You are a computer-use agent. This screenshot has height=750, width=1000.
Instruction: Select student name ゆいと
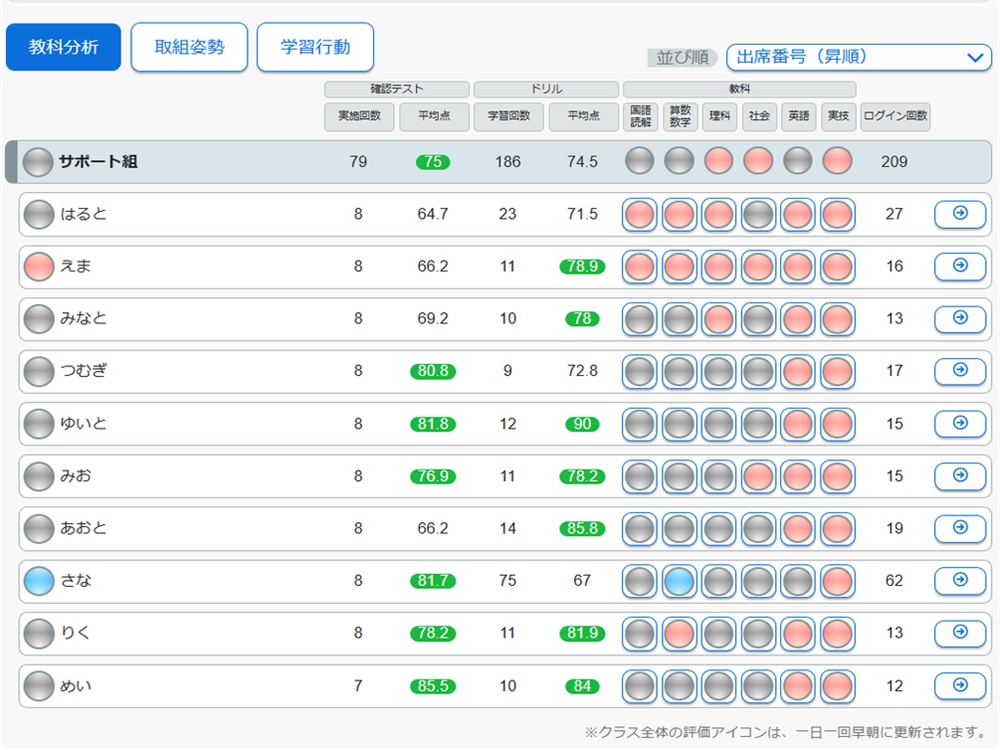pyautogui.click(x=84, y=423)
